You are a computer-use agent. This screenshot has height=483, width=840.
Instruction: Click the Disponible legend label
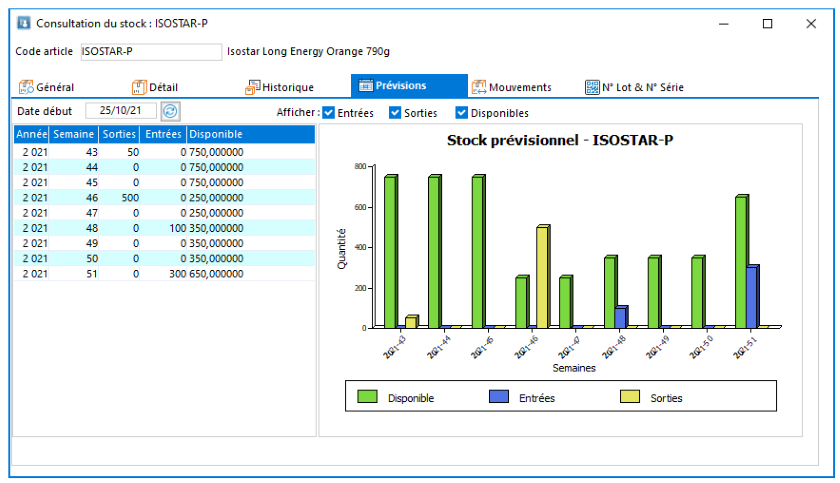411,398
